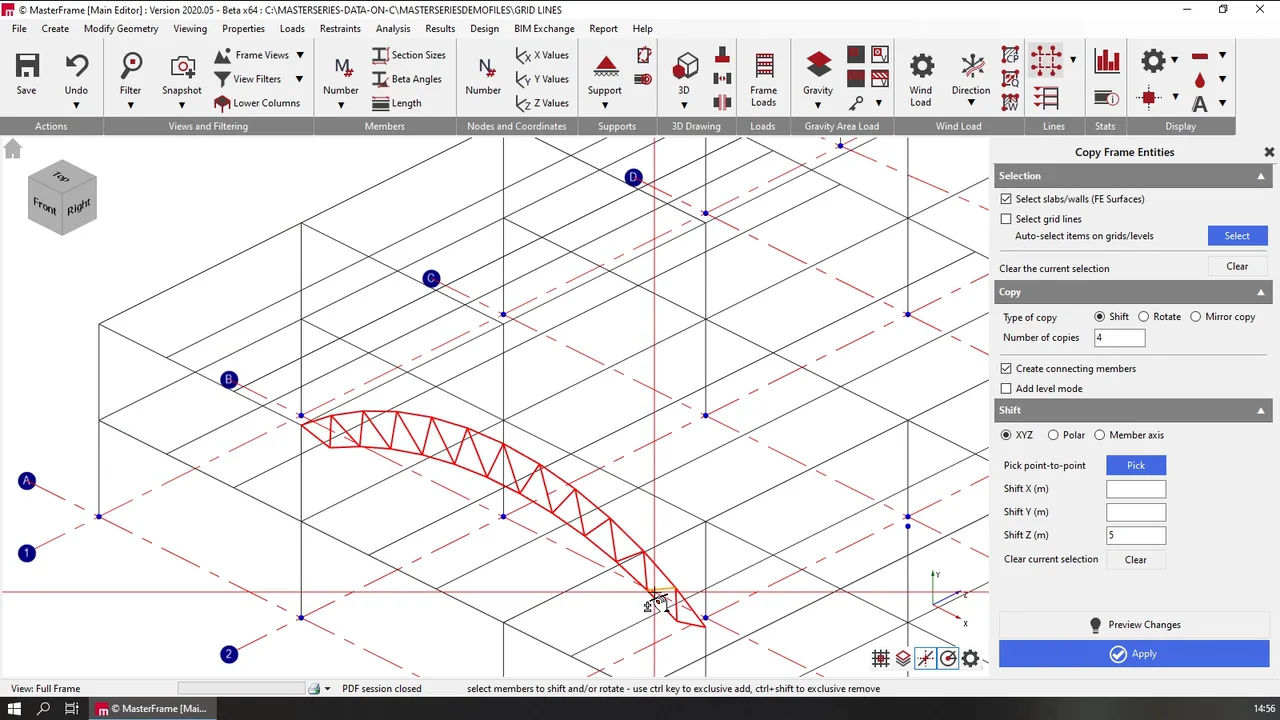This screenshot has width=1280, height=720.
Task: Choose Polar shift option
Action: (1053, 435)
